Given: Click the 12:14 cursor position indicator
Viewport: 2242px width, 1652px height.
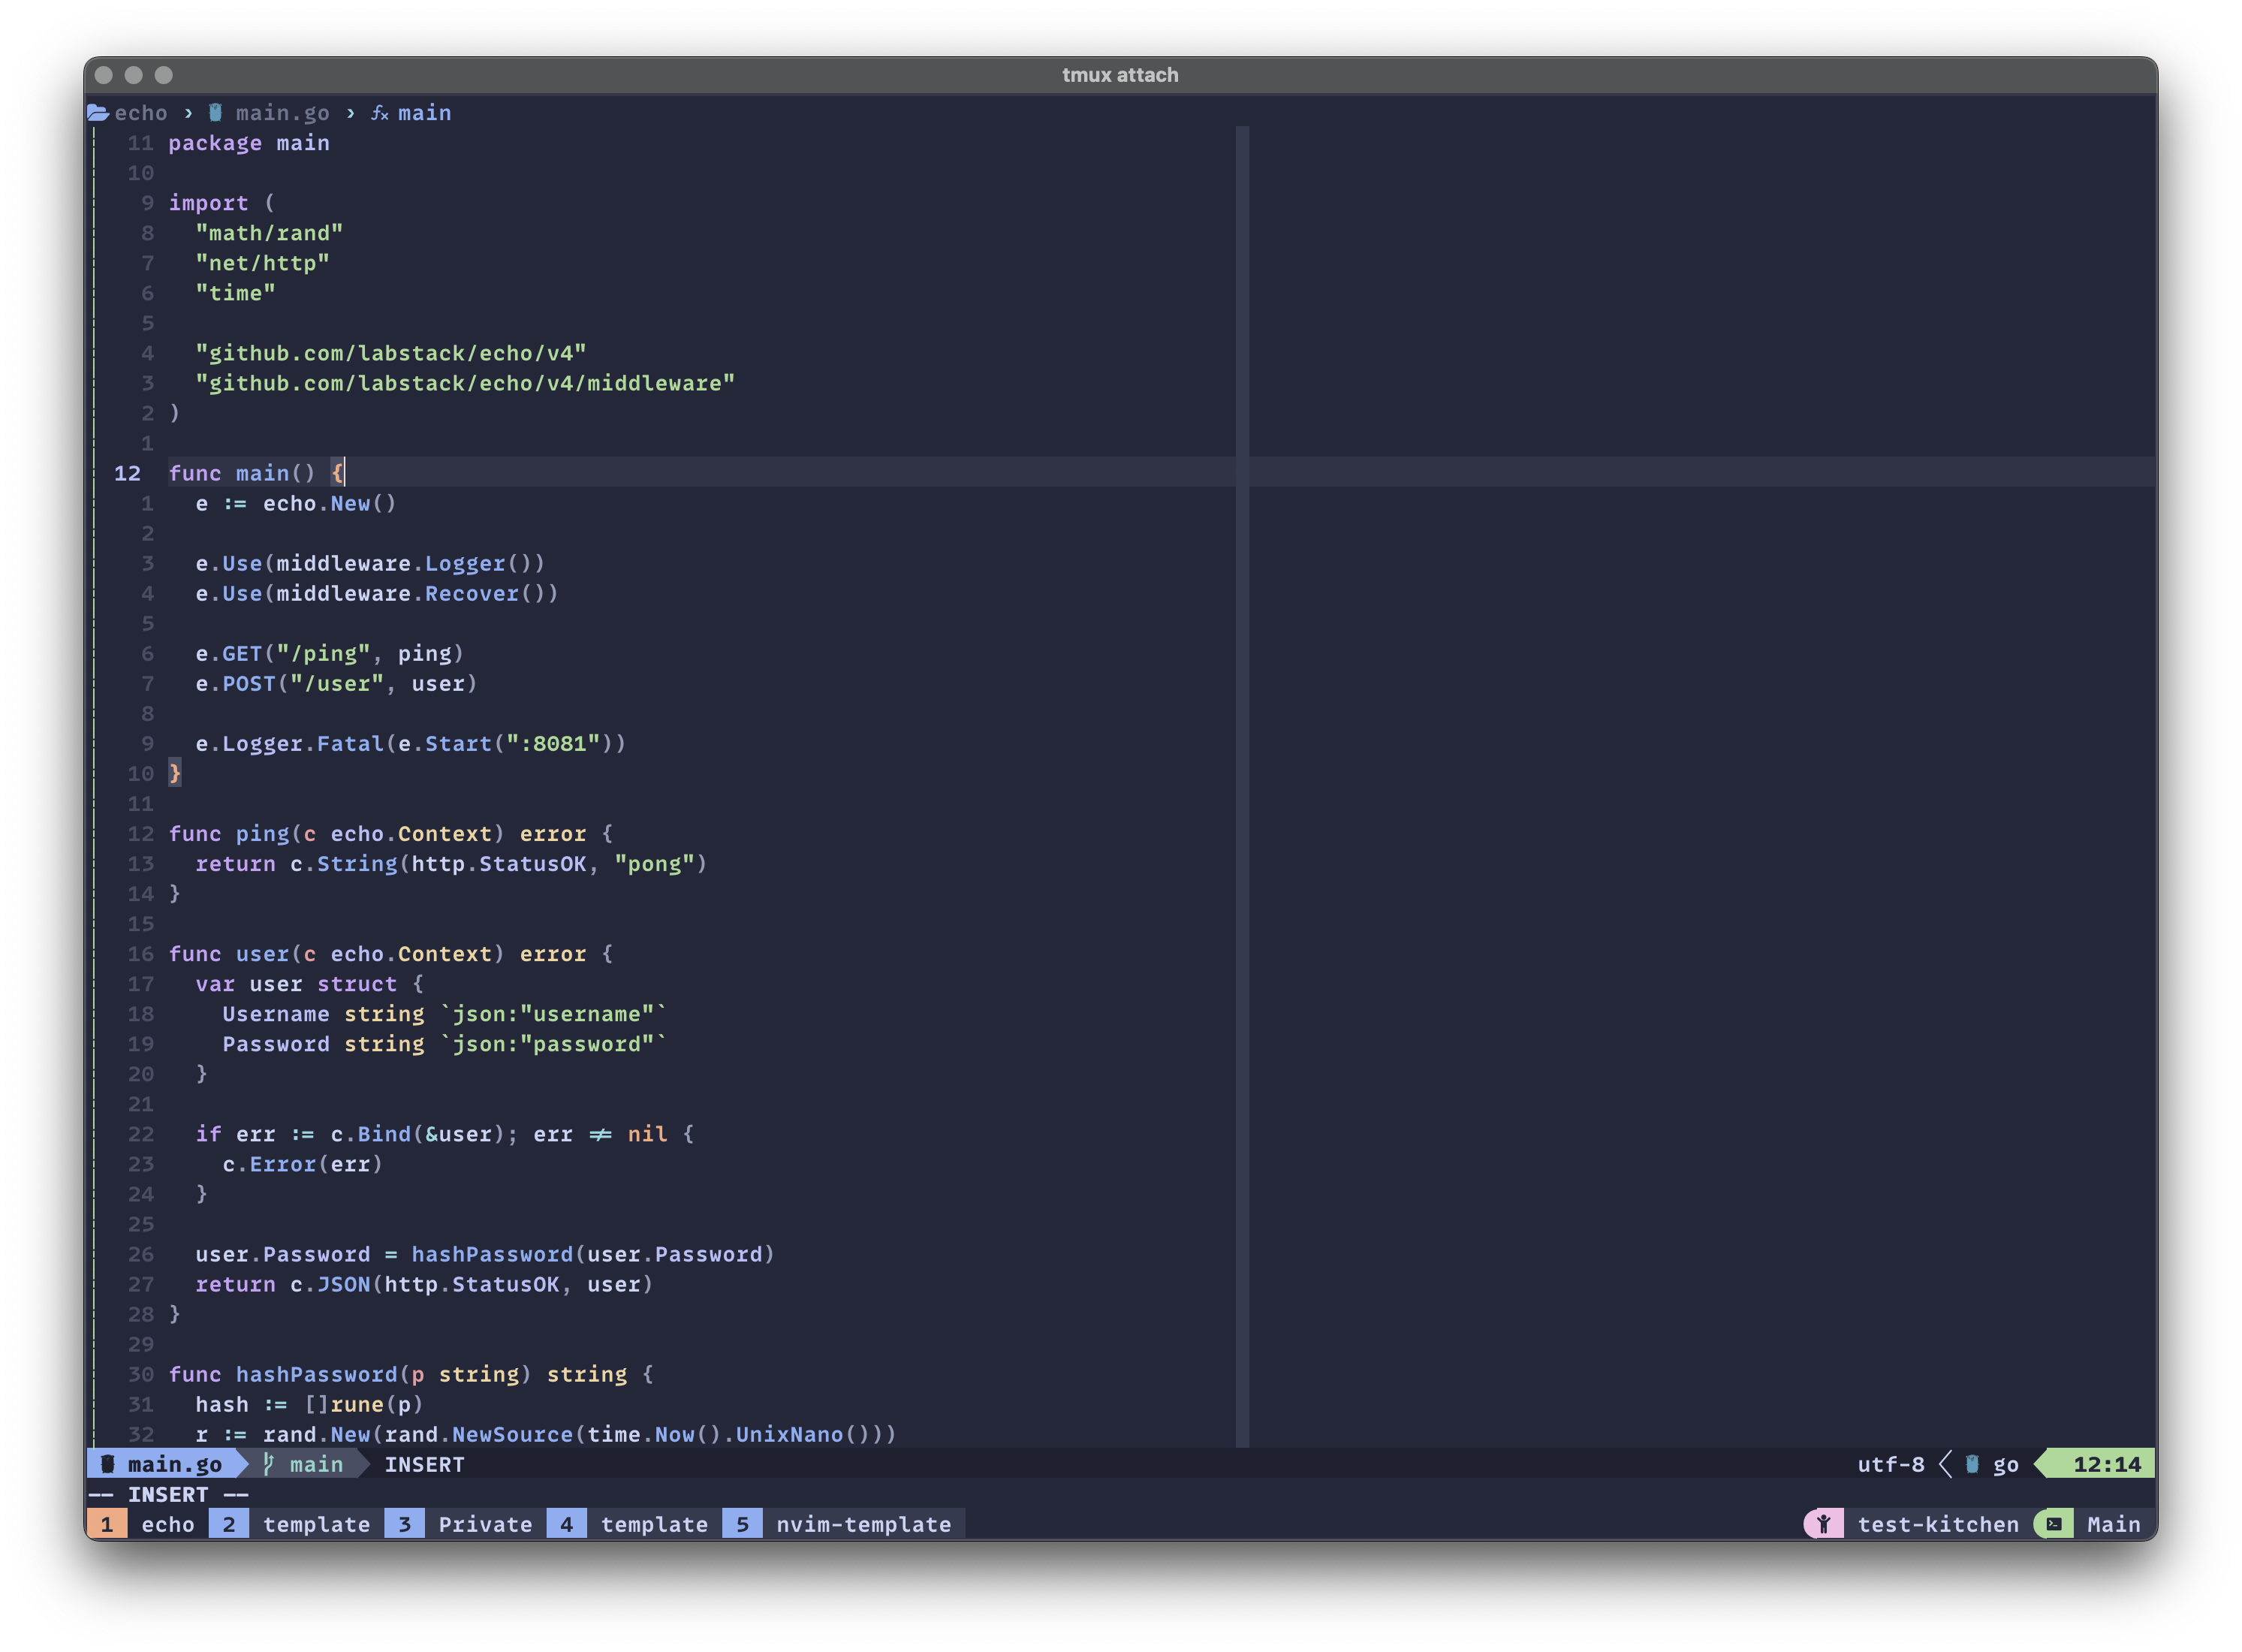Looking at the screenshot, I should pos(2106,1464).
